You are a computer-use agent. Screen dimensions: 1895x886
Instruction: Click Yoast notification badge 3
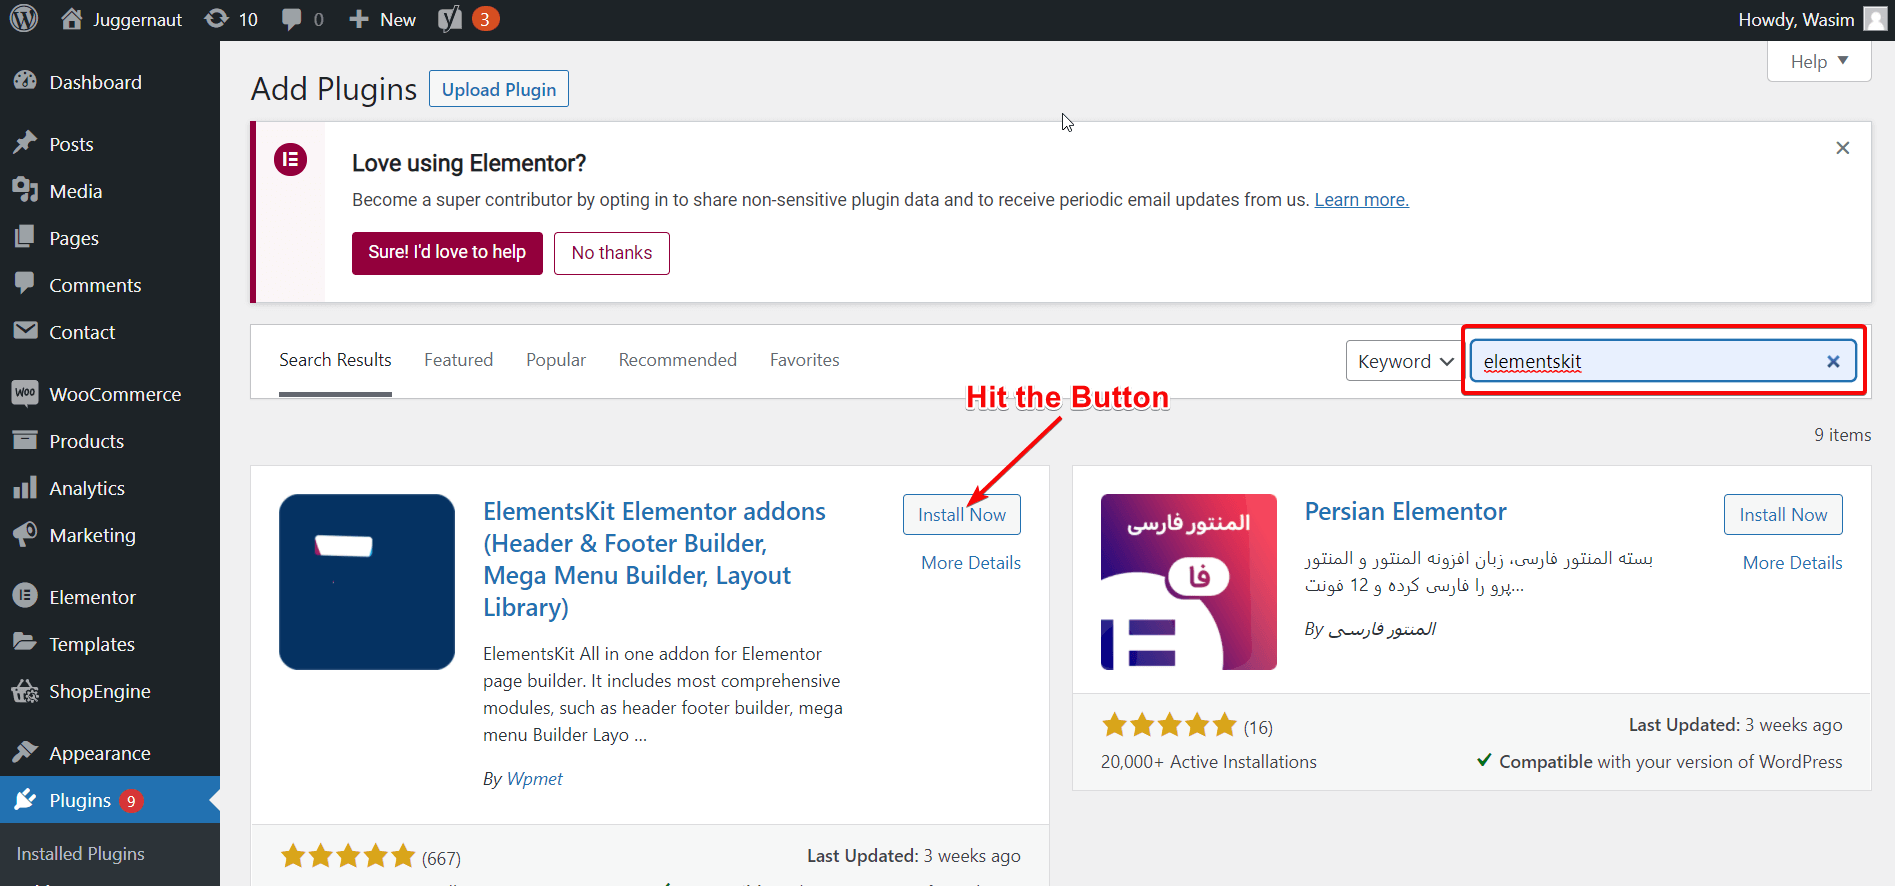click(x=485, y=19)
